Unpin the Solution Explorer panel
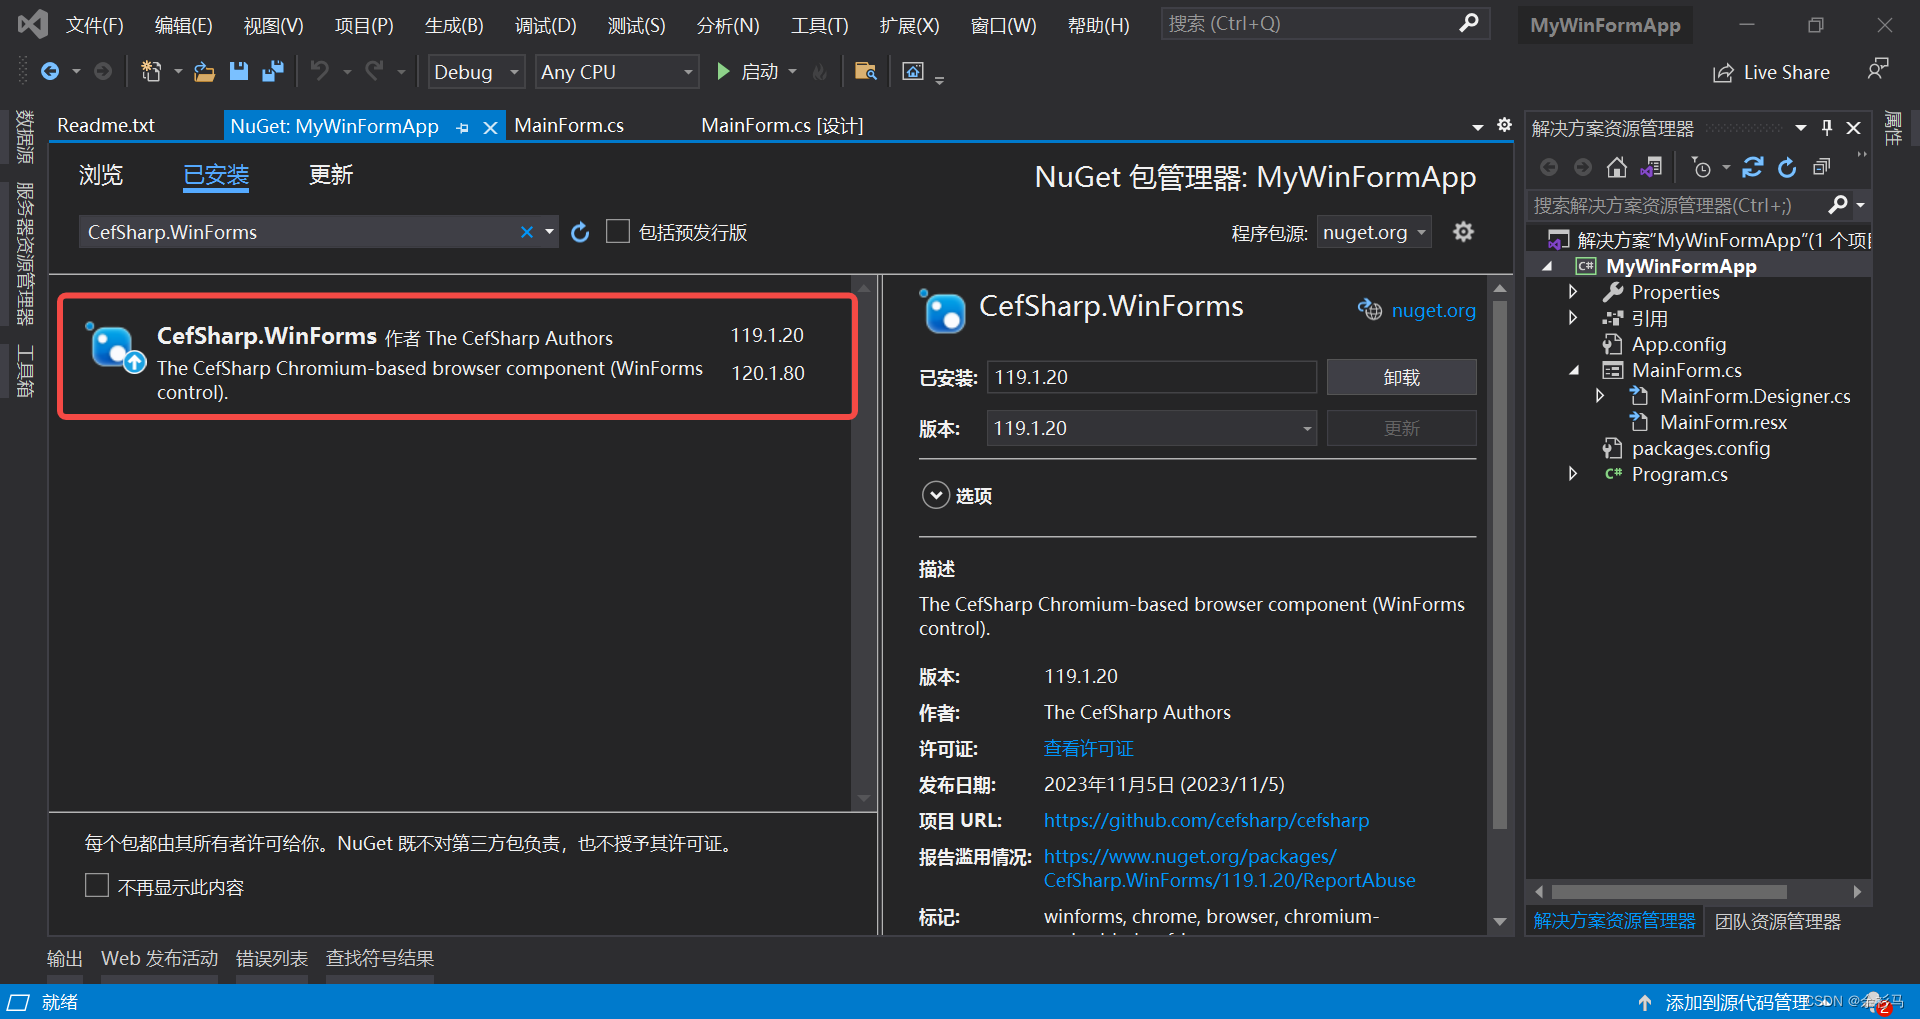Screen dimensions: 1920x1019 (x=1827, y=128)
